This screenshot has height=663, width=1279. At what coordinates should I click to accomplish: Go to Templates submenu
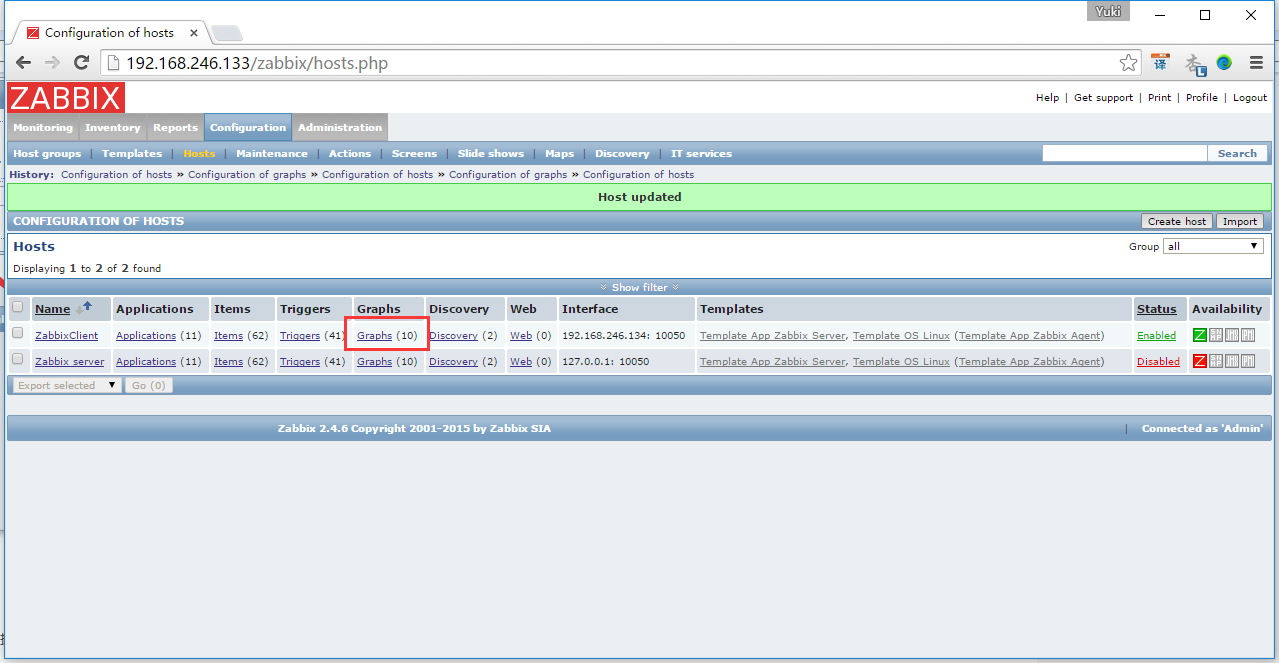coord(132,154)
